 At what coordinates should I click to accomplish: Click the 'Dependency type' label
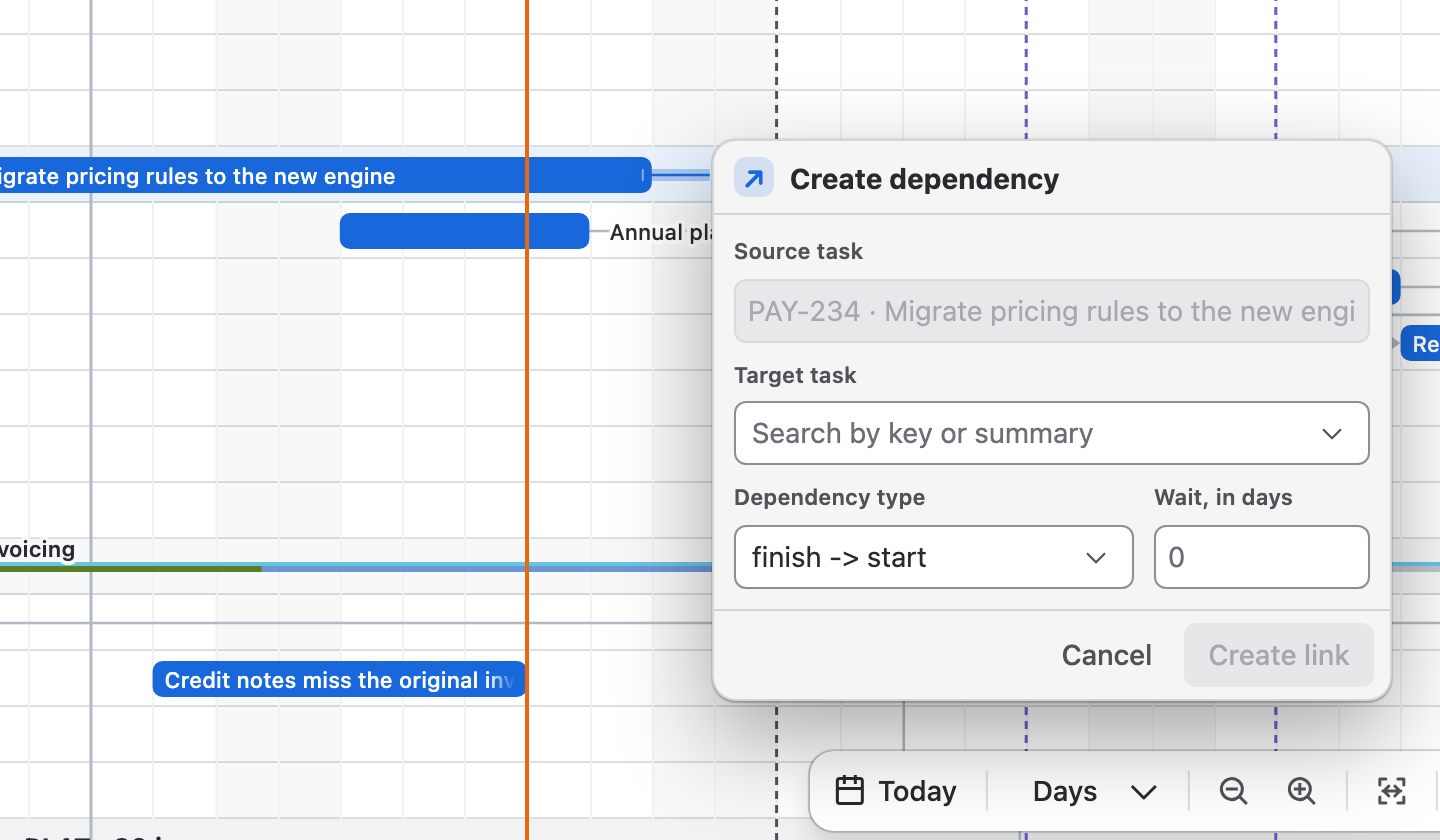tap(829, 497)
